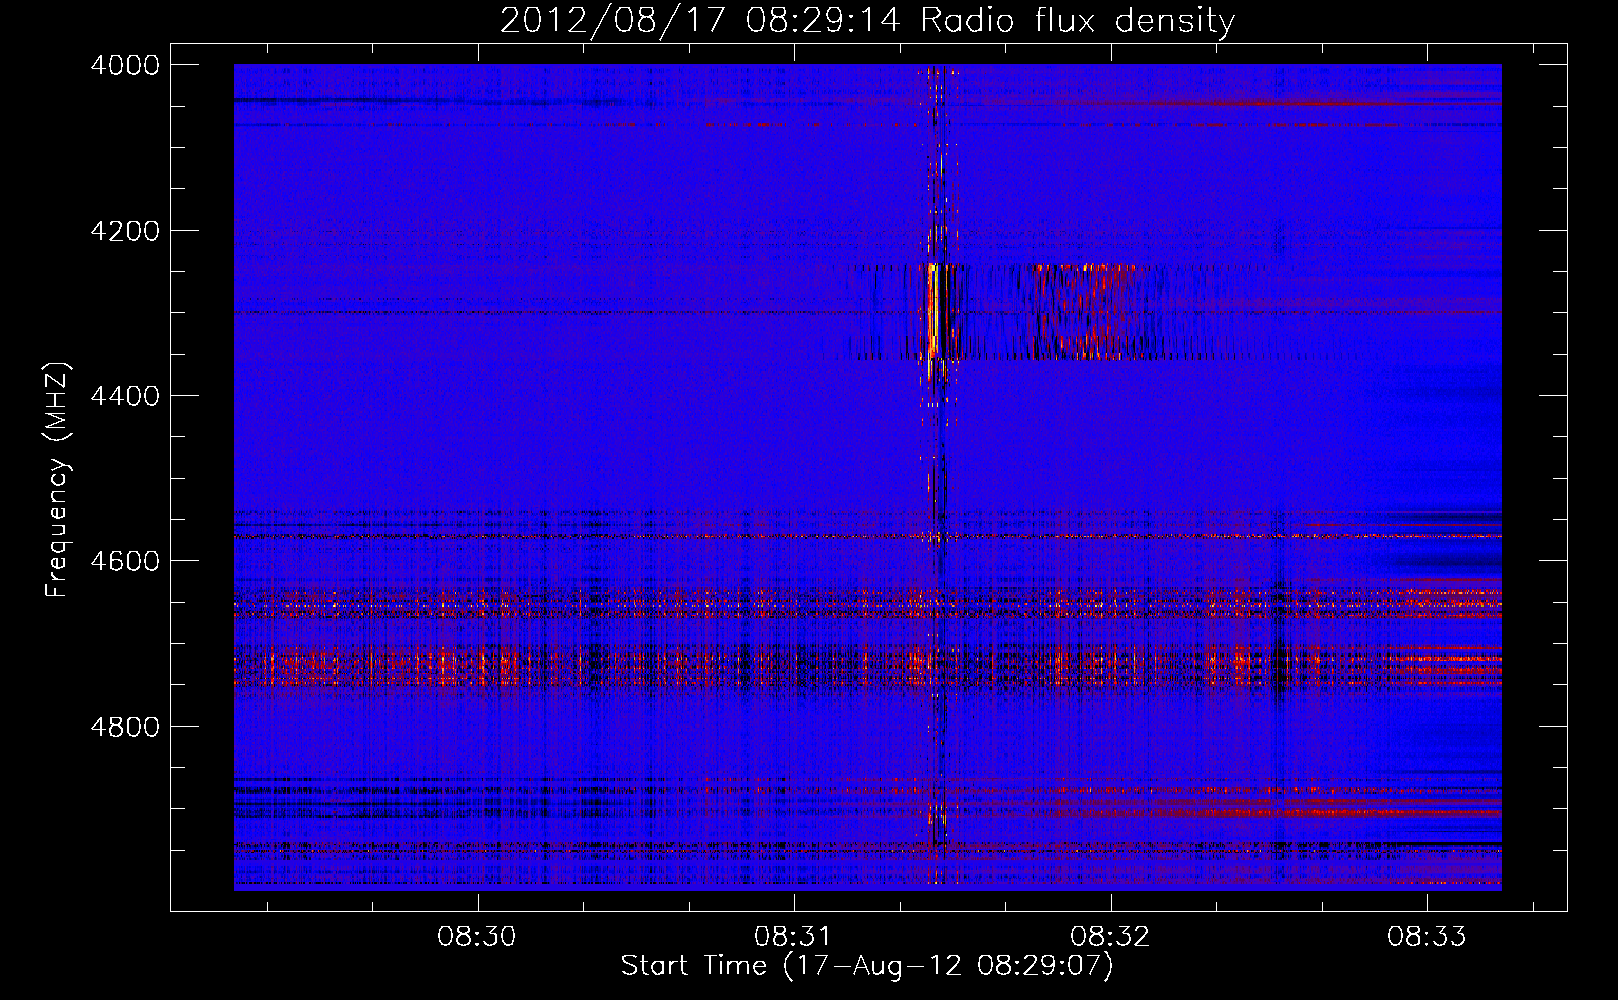Viewport: 1618px width, 1000px height.
Task: Click the 'Start Time (17-Aug-12 08:29:07)' axis title
Action: 867,966
